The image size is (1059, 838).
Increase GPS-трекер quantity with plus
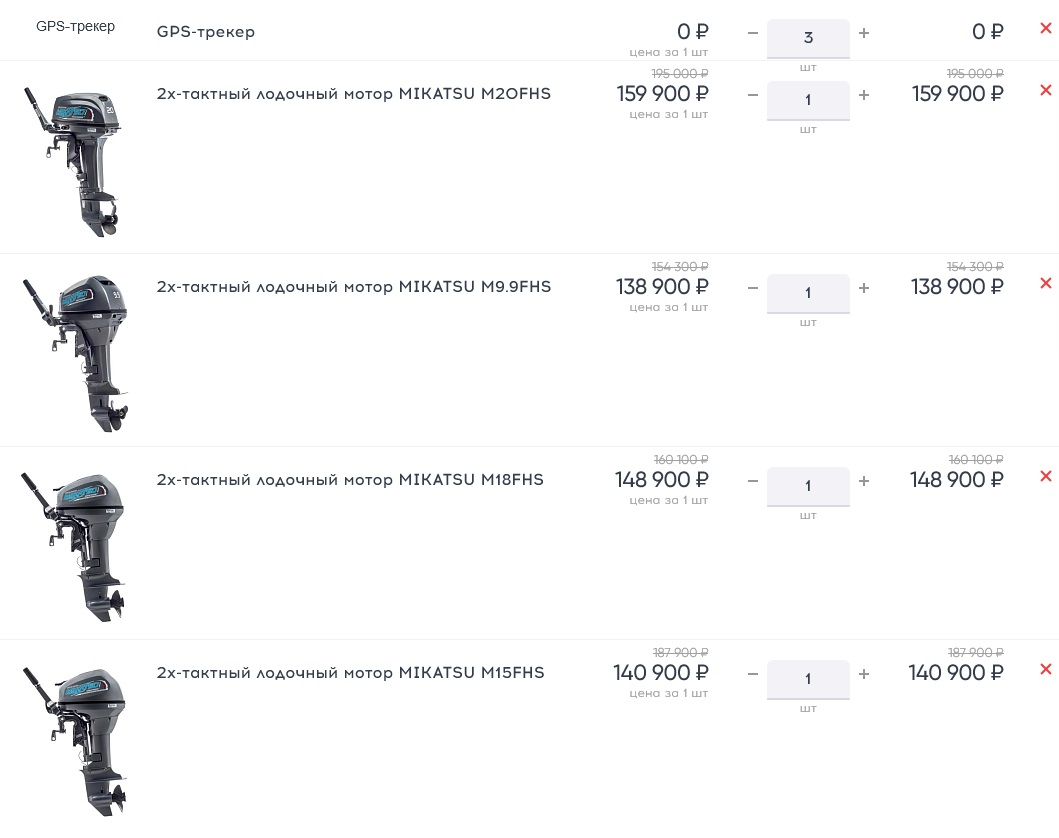(864, 34)
